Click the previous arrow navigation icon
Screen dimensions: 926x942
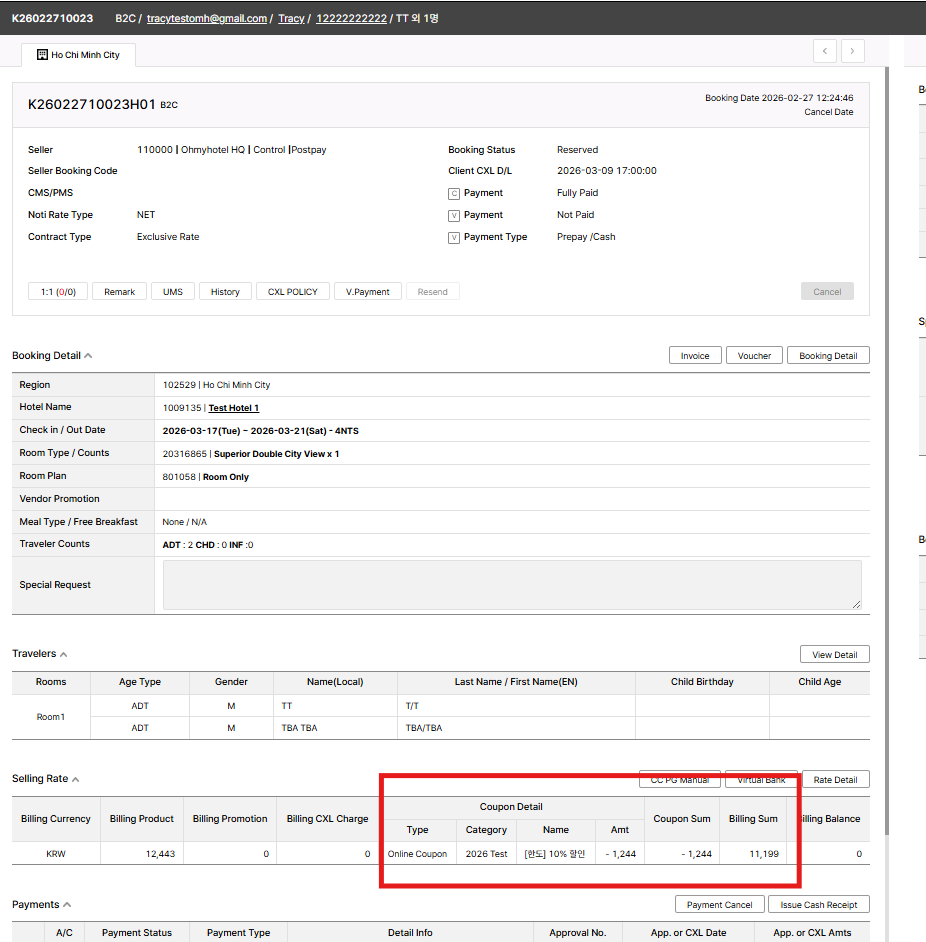pyautogui.click(x=825, y=51)
